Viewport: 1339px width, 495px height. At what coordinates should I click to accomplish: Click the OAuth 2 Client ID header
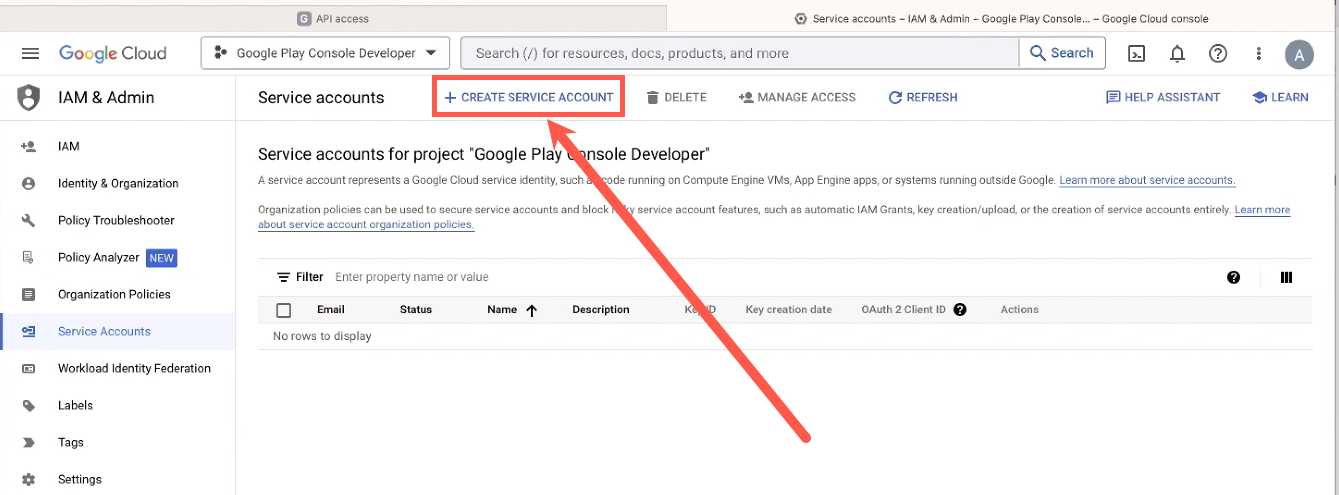pos(904,310)
